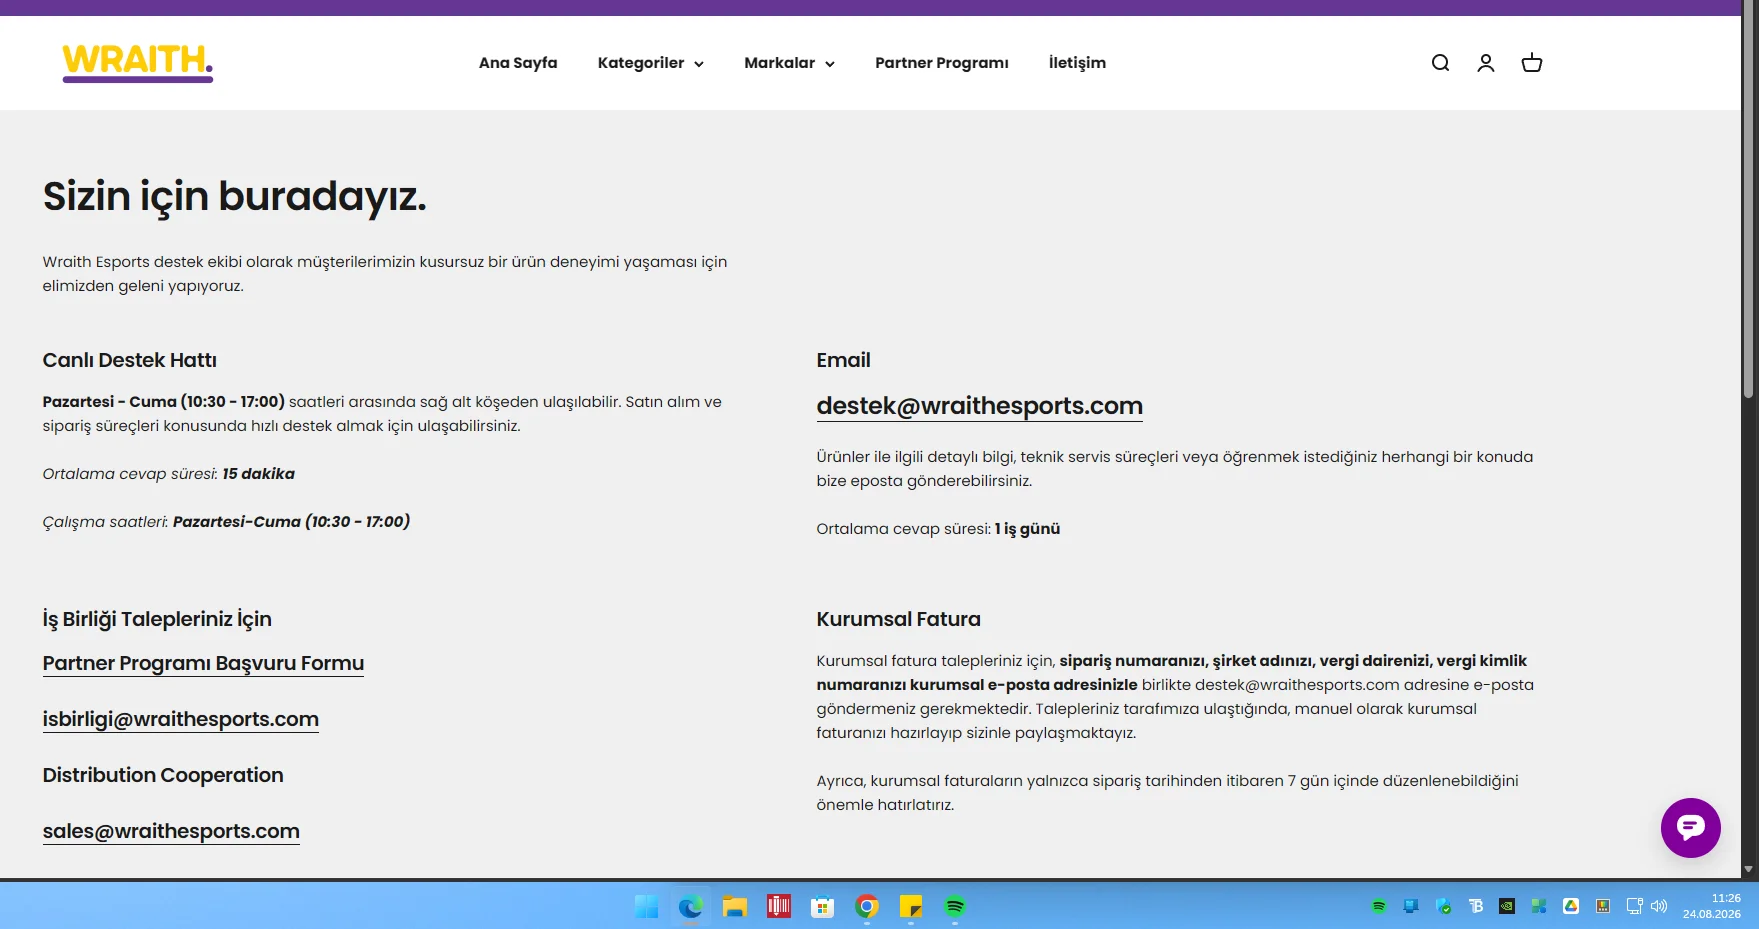Click the "1 iş günü" response time
This screenshot has height=929, width=1759.
pyautogui.click(x=1027, y=529)
